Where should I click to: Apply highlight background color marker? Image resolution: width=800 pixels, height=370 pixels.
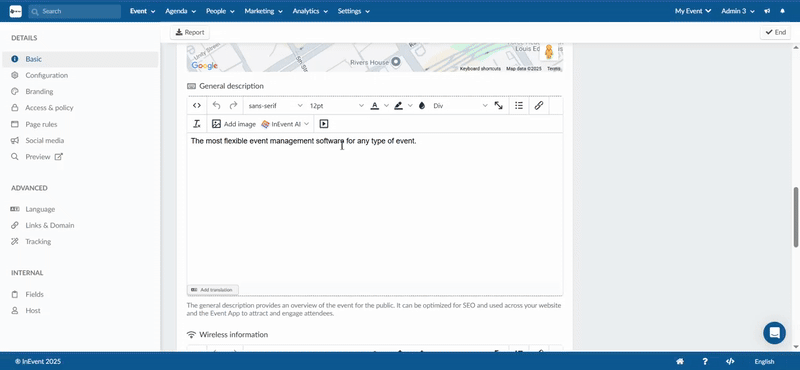click(x=398, y=106)
